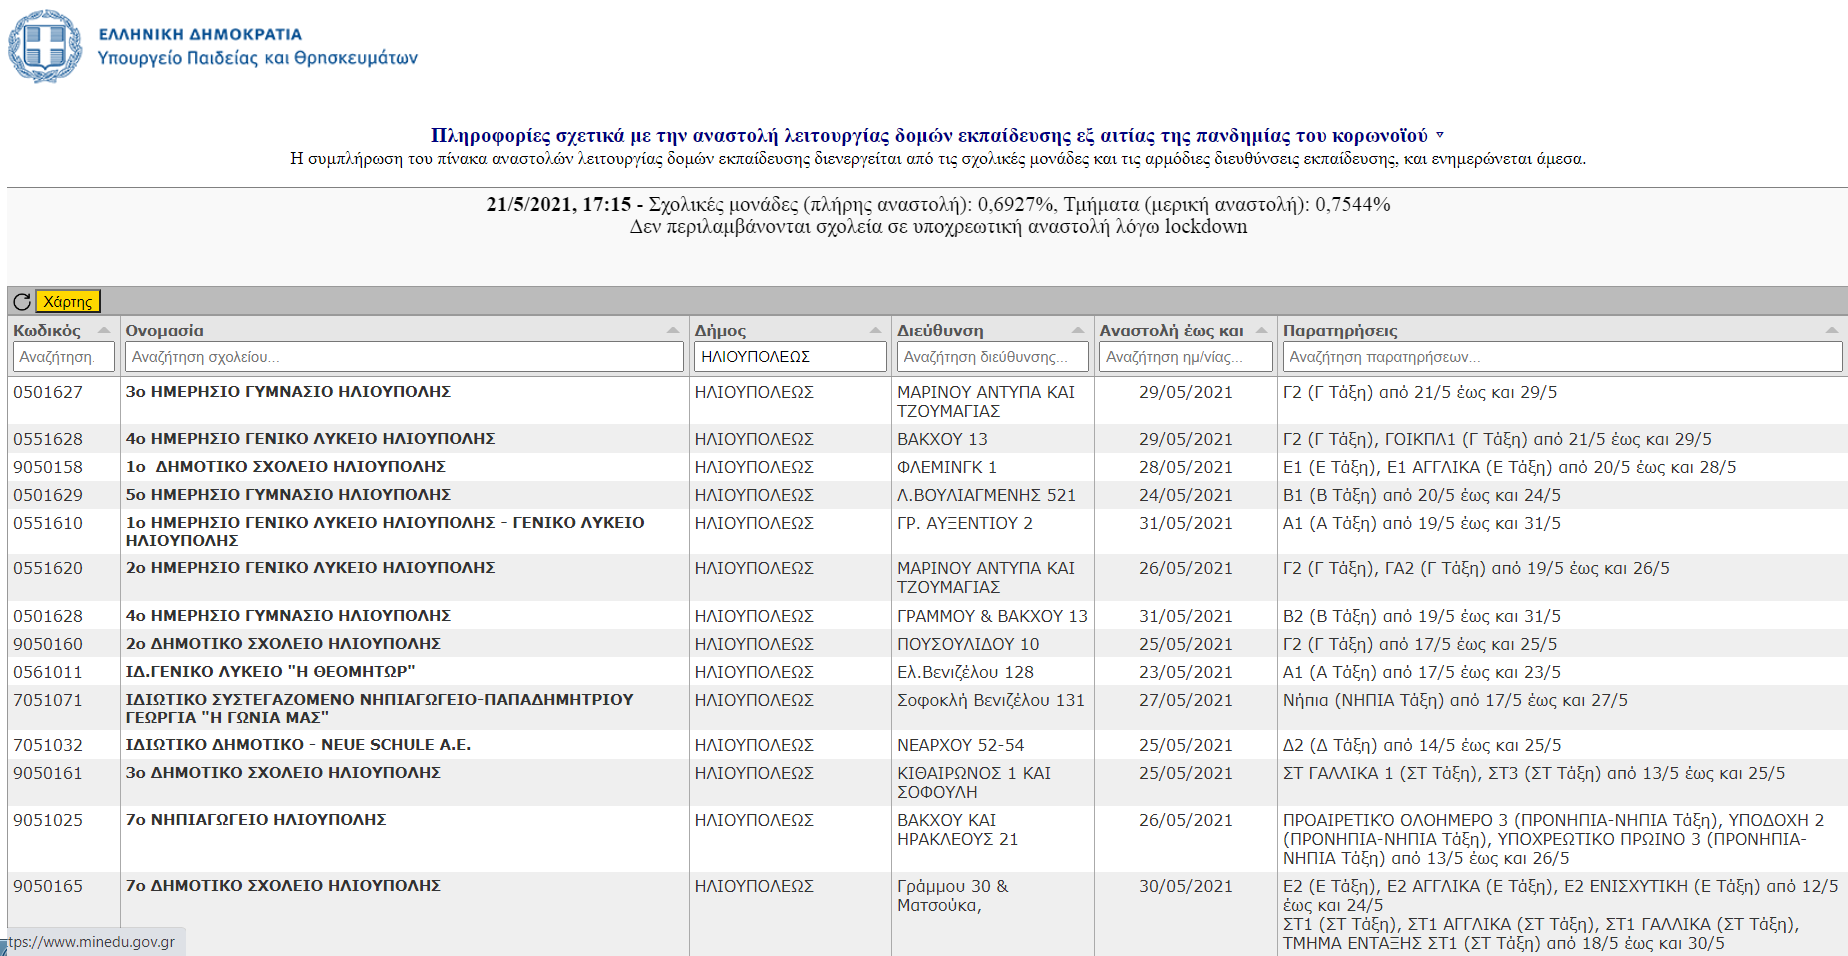Click the Ονομασία column header

click(x=164, y=330)
